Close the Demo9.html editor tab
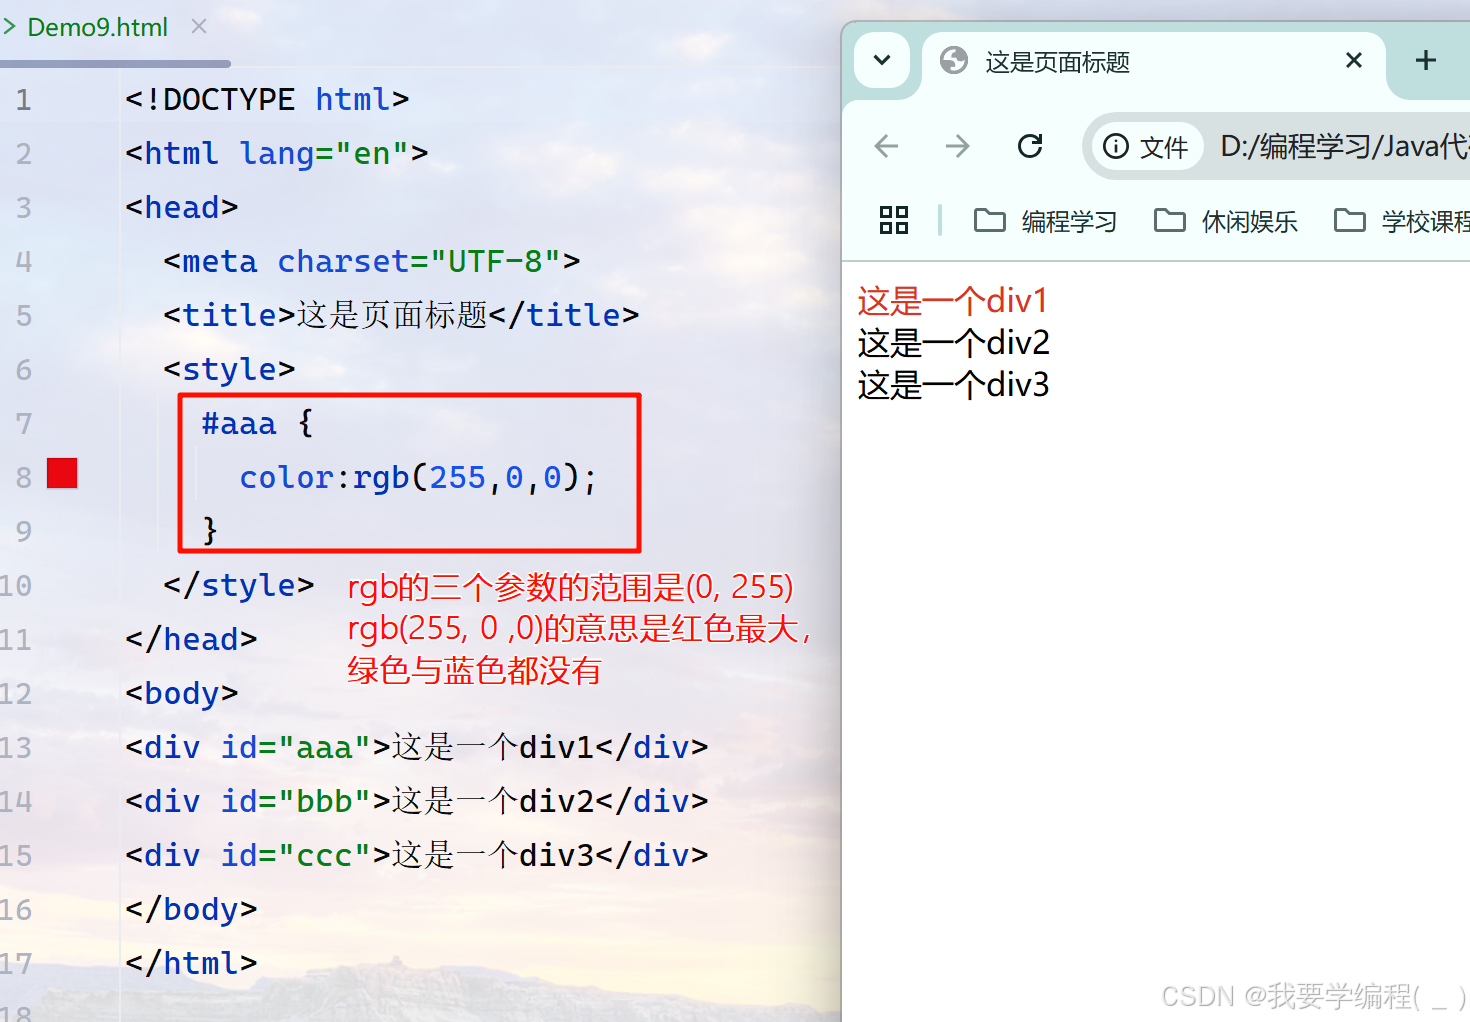Screen dimensions: 1470x1022 199,26
